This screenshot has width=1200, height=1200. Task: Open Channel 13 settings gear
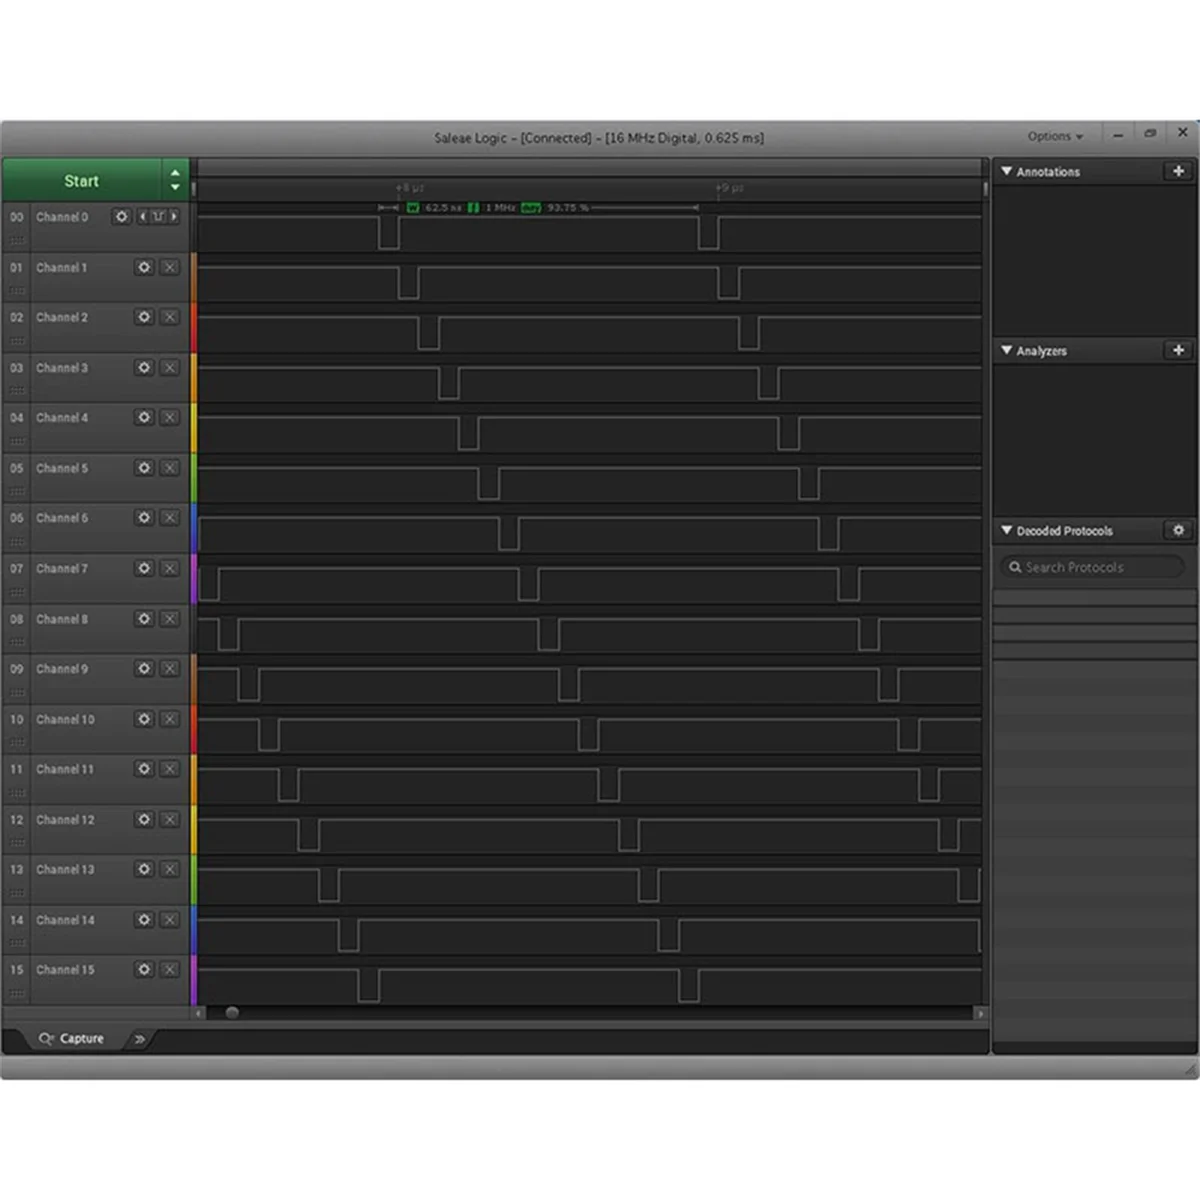(144, 869)
